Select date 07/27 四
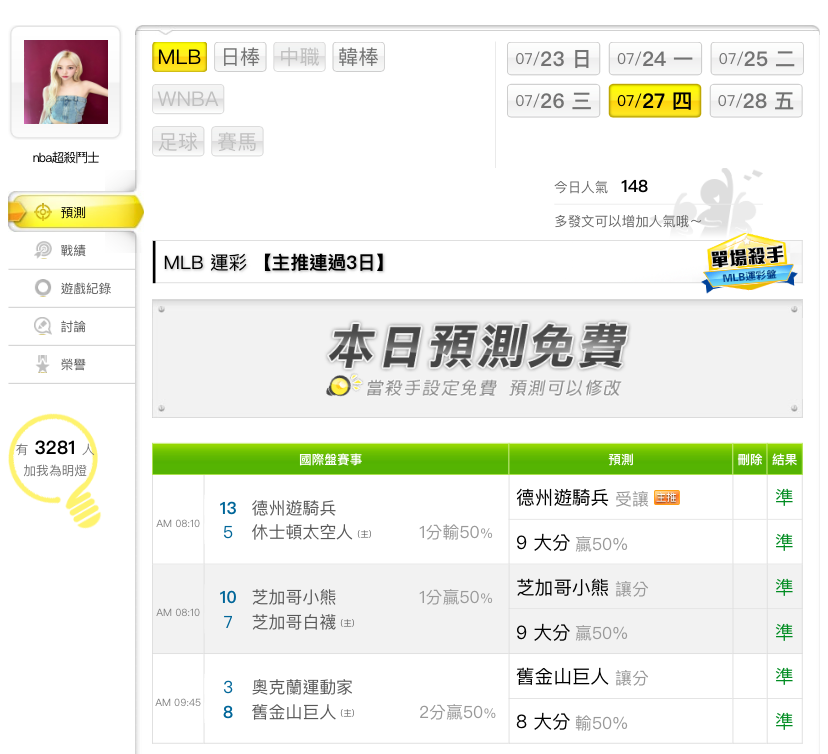This screenshot has width=828, height=754. coord(655,101)
